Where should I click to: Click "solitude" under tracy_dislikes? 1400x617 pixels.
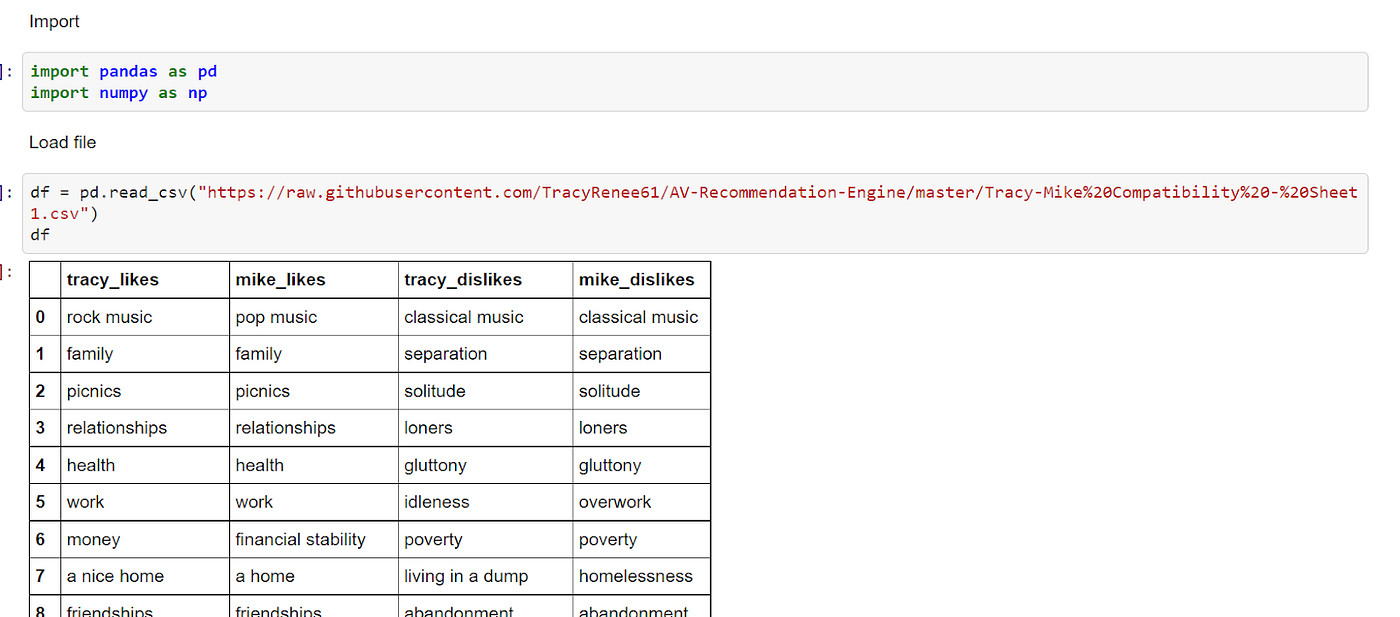point(435,391)
